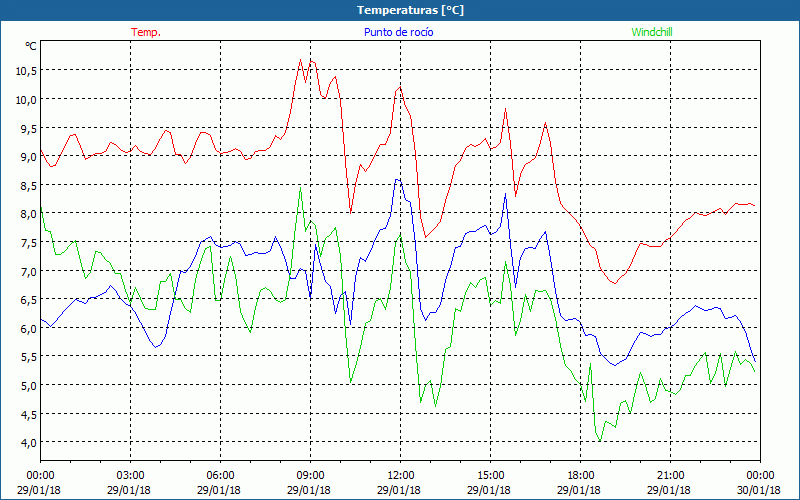This screenshot has height=500, width=800.
Task: Click the 12:00 time axis label
Action: (401, 476)
